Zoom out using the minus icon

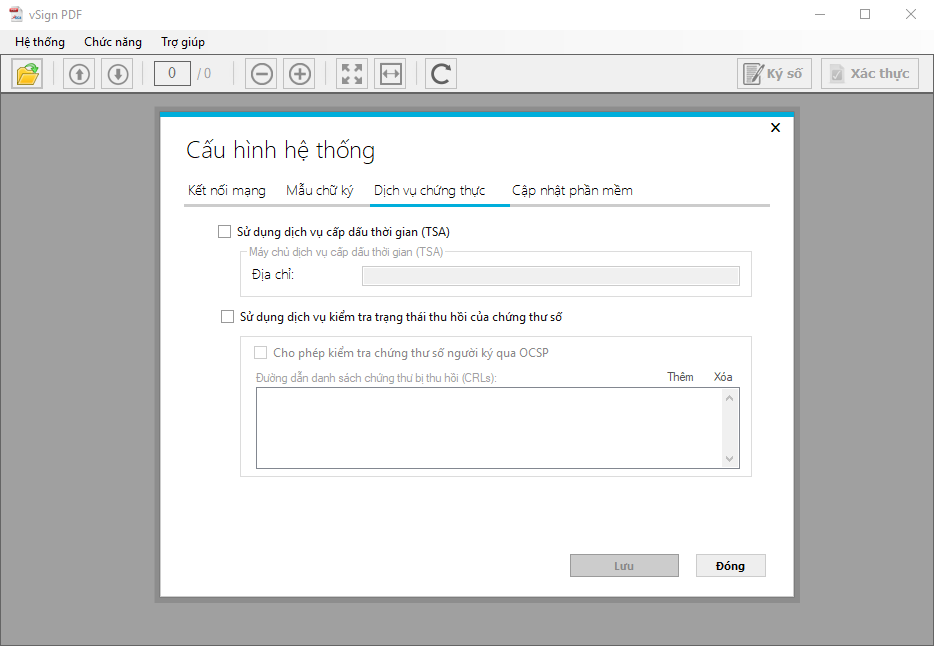pyautogui.click(x=262, y=74)
